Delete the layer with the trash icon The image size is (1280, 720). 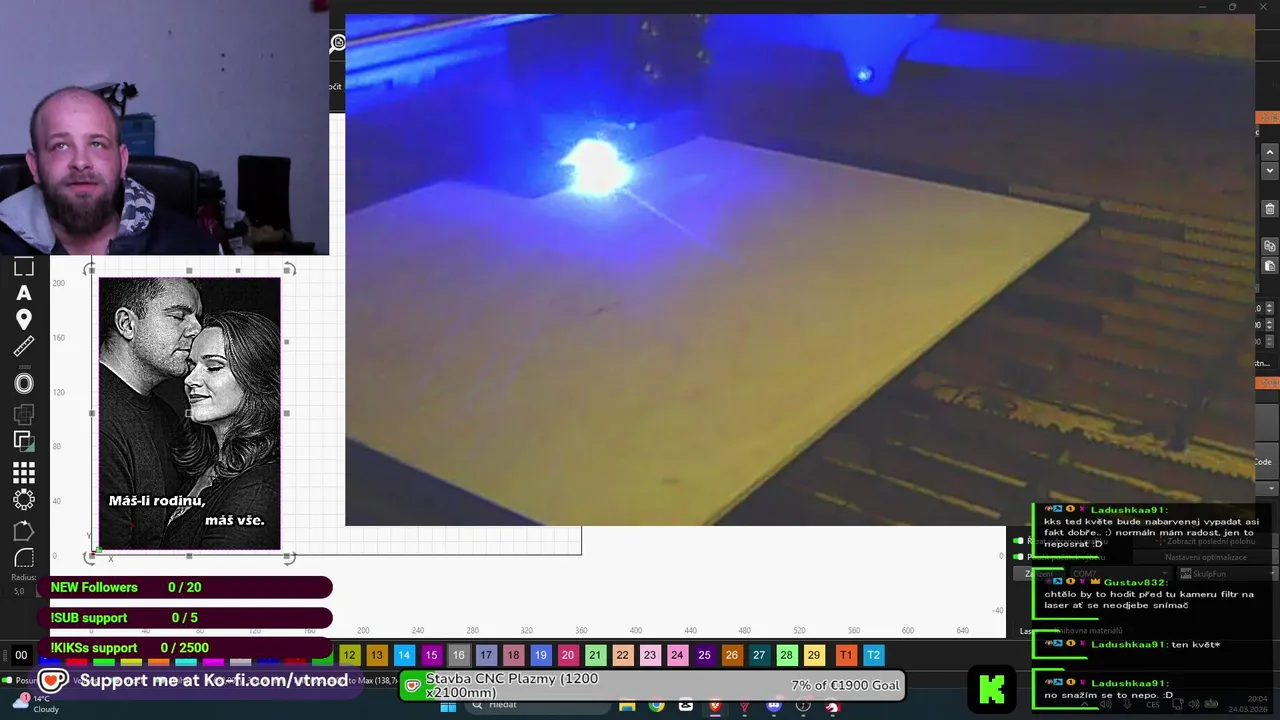[1269, 209]
